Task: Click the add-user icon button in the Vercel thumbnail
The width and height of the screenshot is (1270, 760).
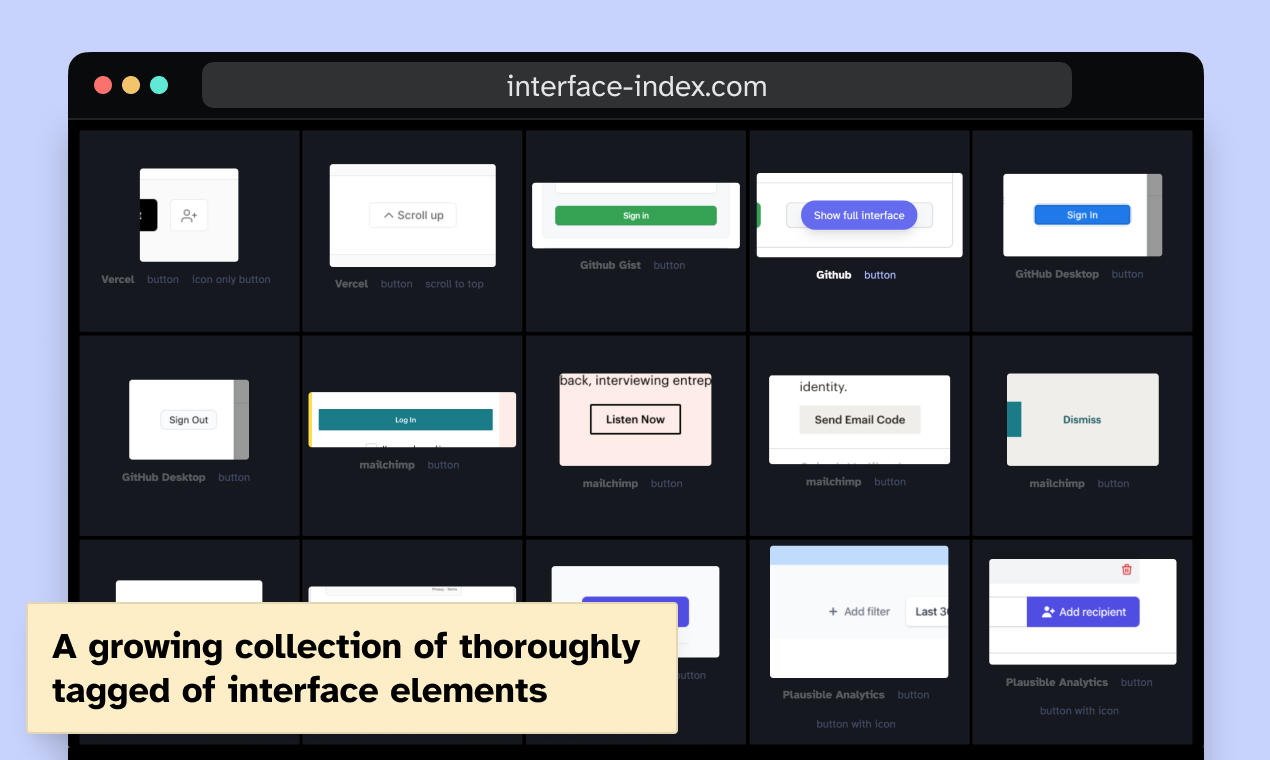Action: [x=189, y=215]
